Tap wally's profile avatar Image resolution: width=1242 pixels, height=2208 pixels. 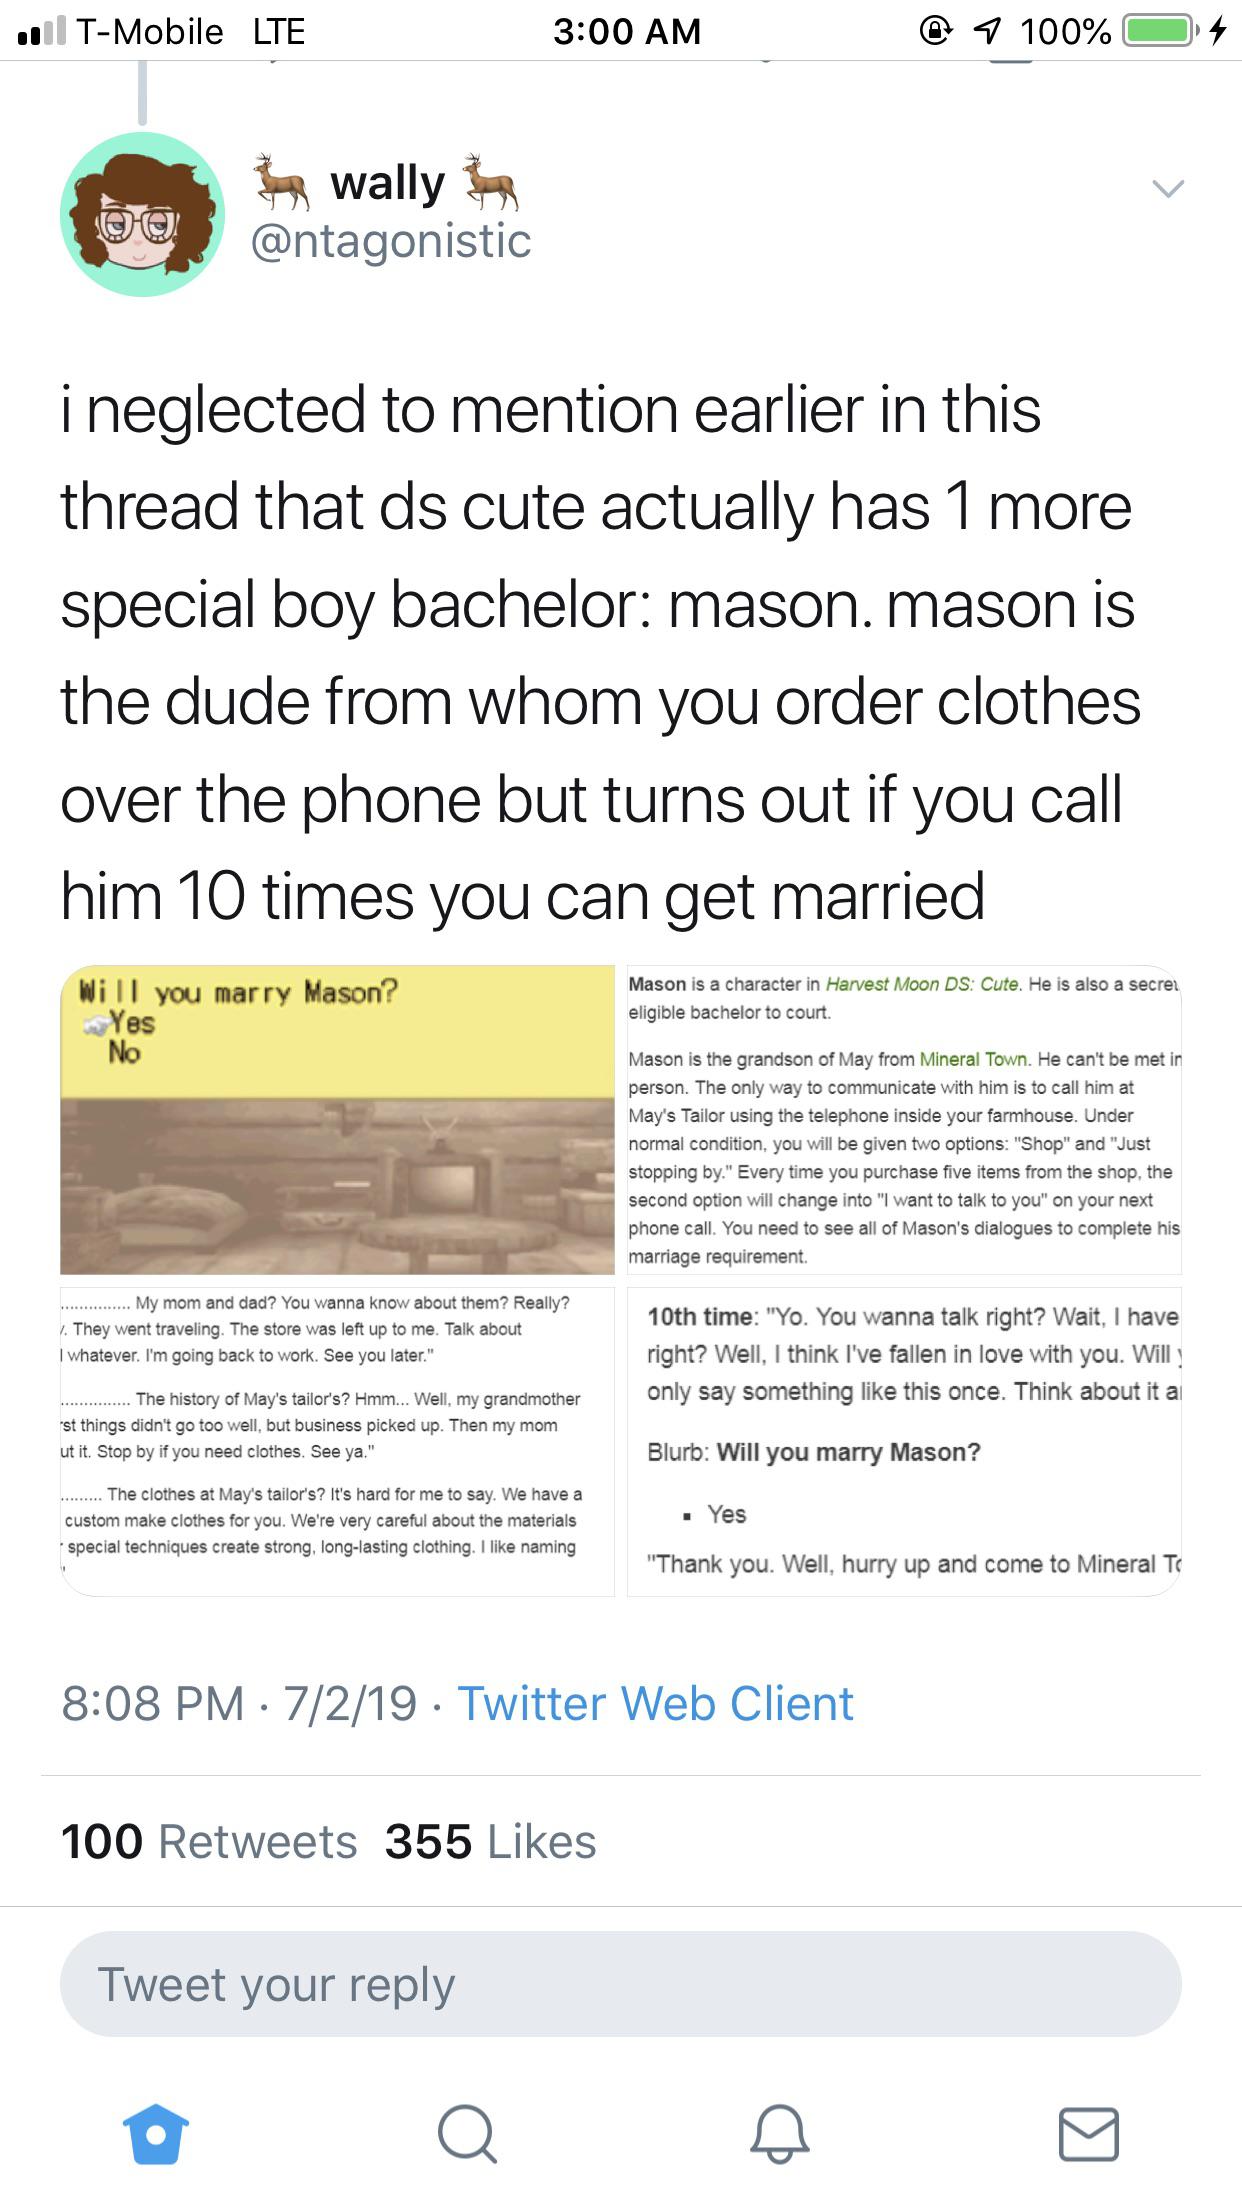pyautogui.click(x=142, y=214)
